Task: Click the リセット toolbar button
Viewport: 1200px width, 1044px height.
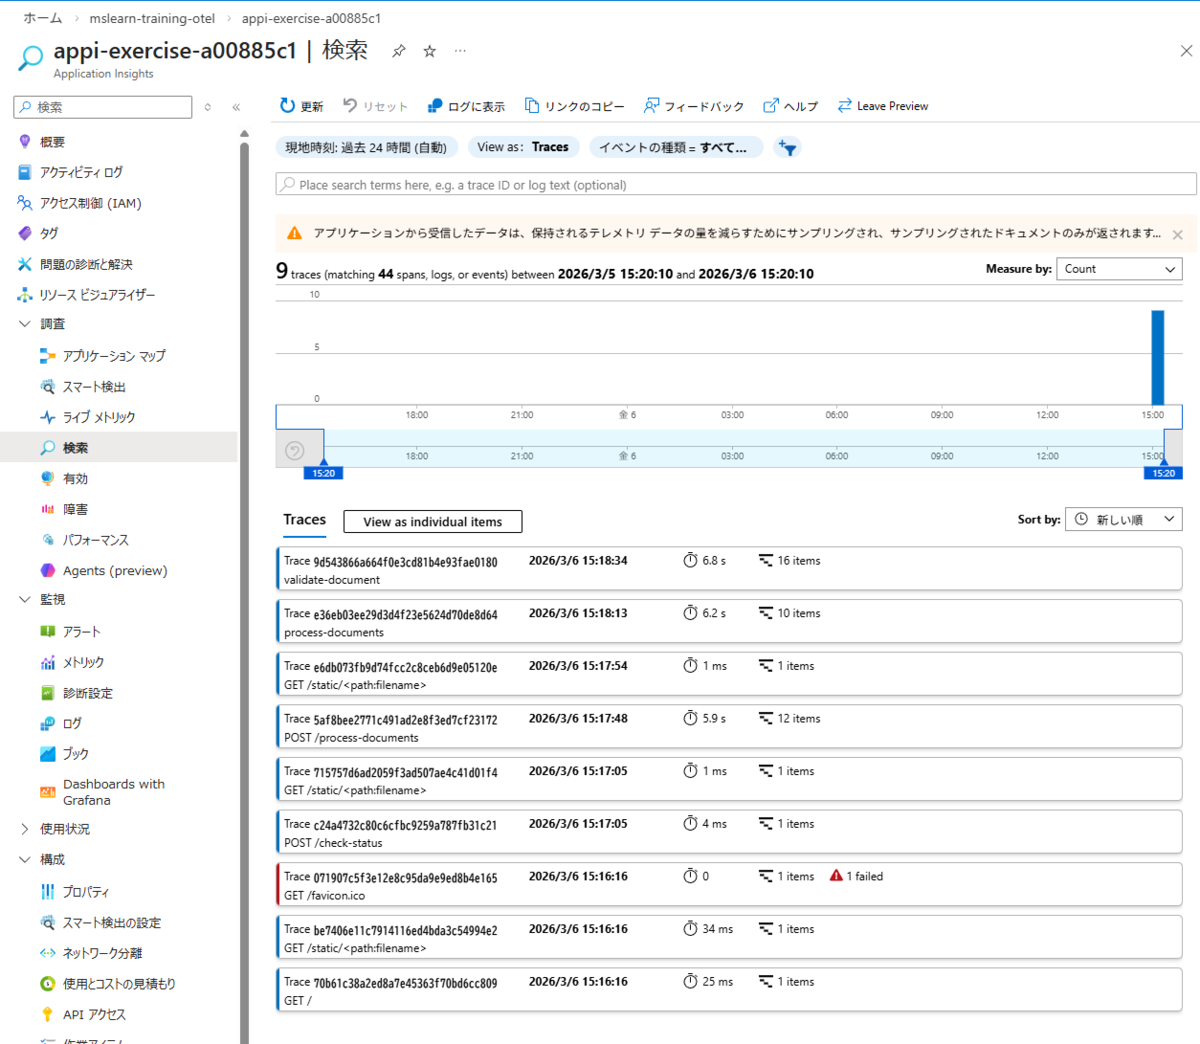Action: [375, 106]
